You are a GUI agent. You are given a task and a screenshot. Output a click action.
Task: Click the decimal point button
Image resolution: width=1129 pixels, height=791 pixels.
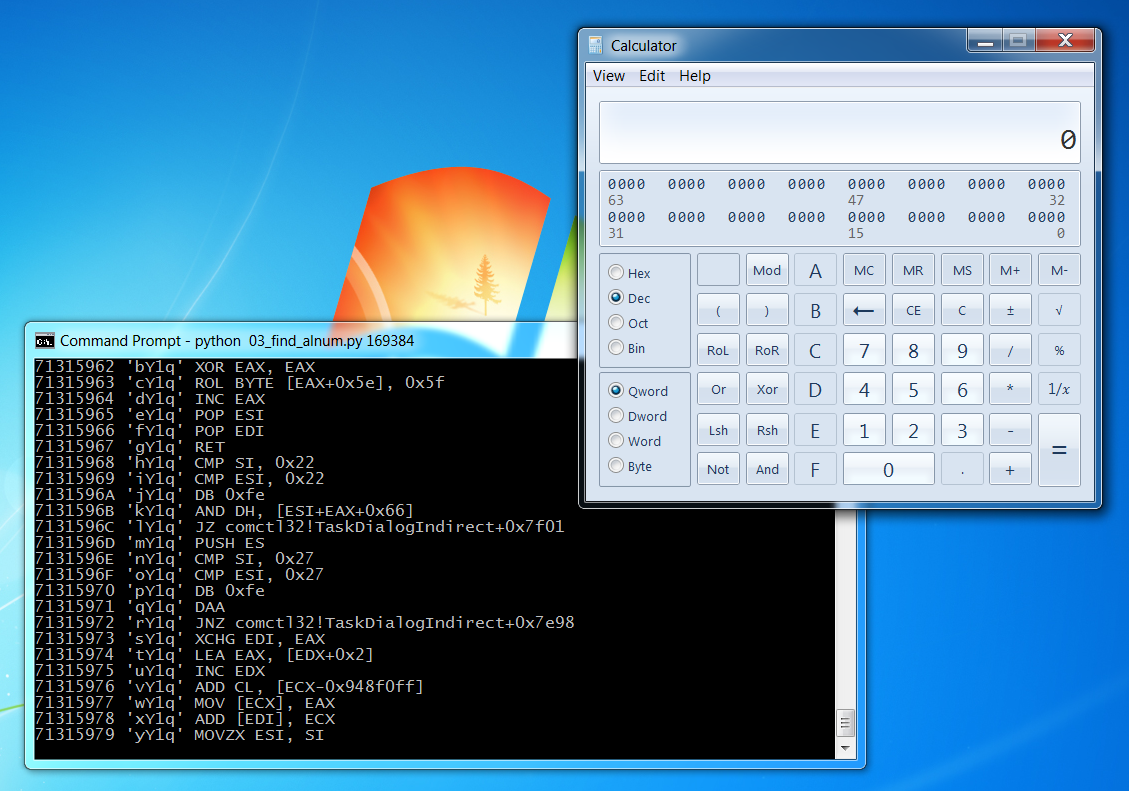(x=961, y=469)
